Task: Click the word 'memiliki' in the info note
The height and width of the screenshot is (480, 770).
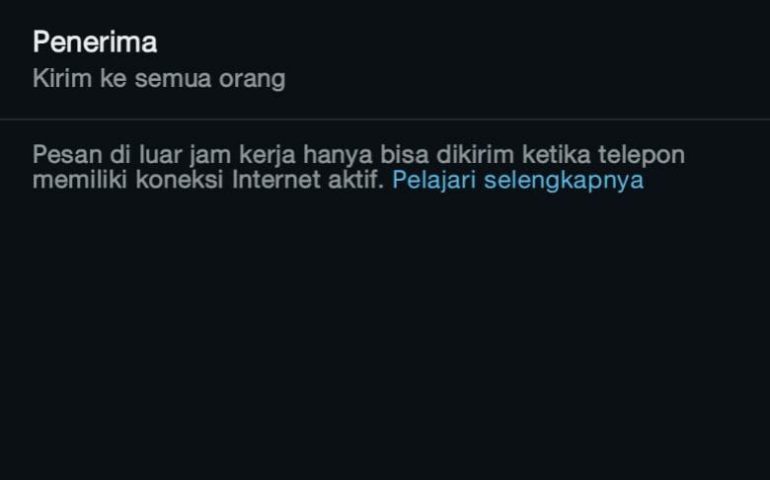Action: click(x=80, y=179)
